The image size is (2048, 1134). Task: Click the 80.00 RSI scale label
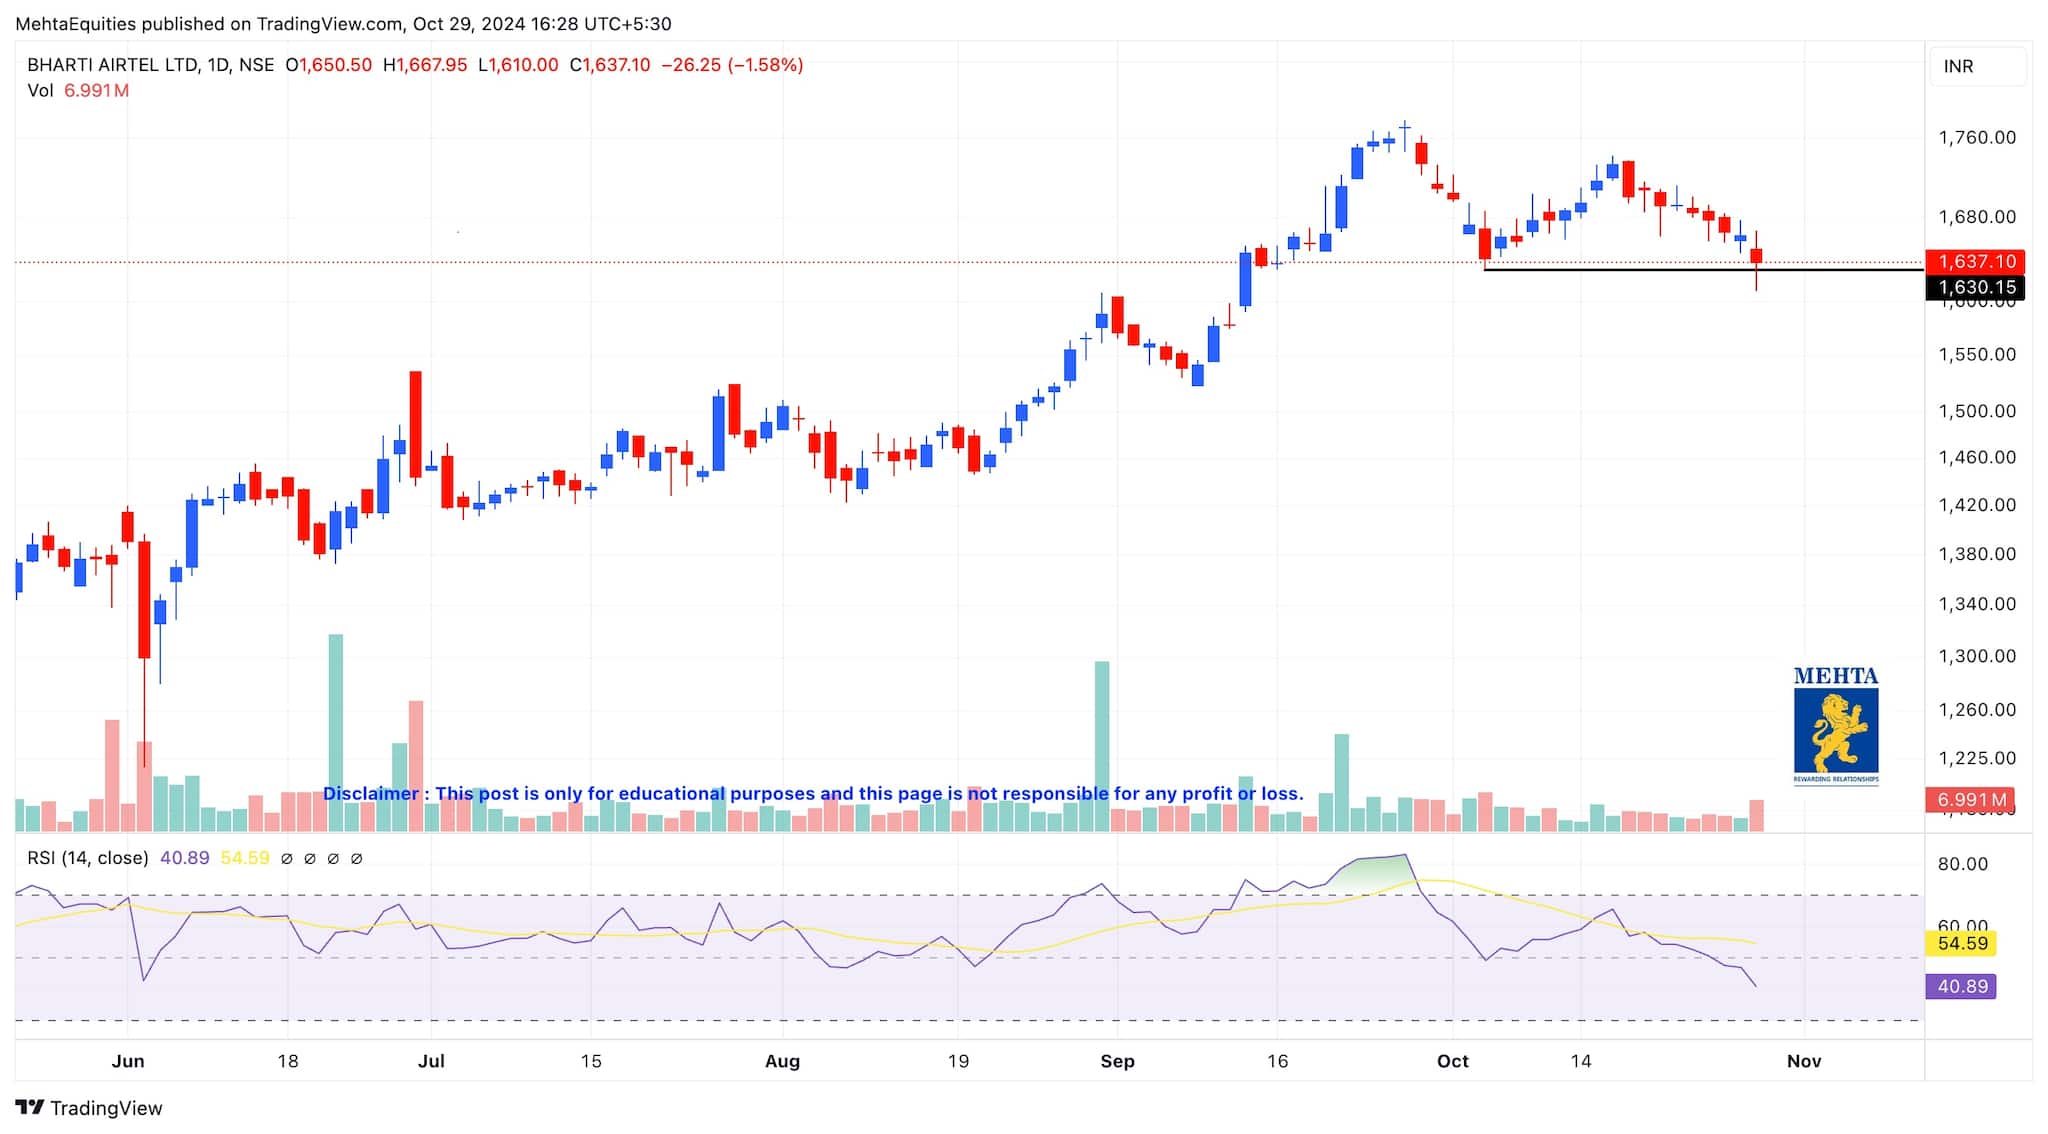click(x=1962, y=864)
